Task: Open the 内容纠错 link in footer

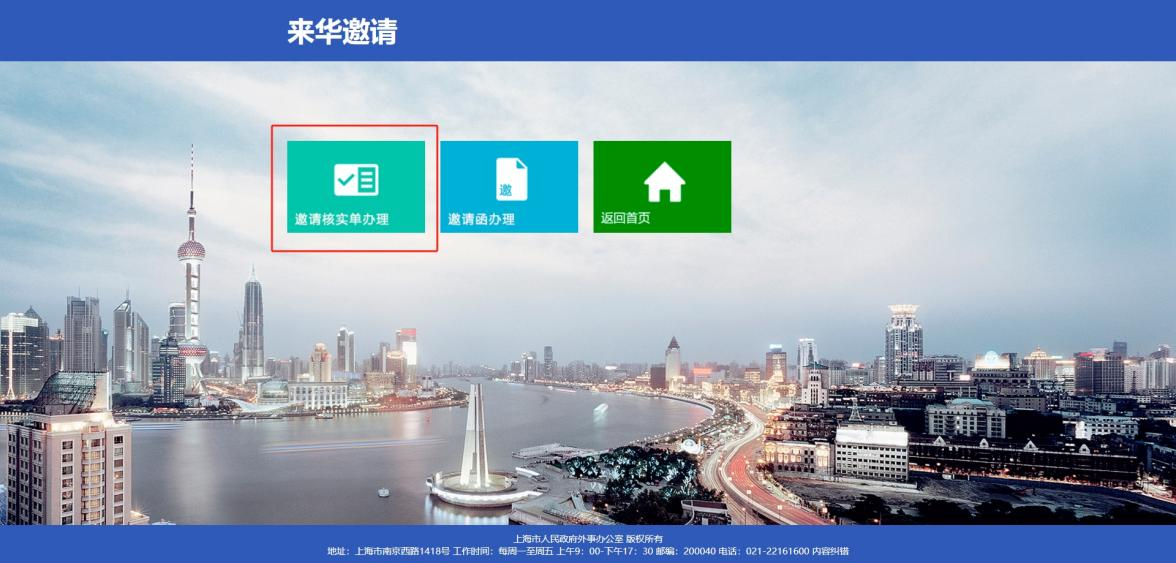Action: tap(830, 551)
